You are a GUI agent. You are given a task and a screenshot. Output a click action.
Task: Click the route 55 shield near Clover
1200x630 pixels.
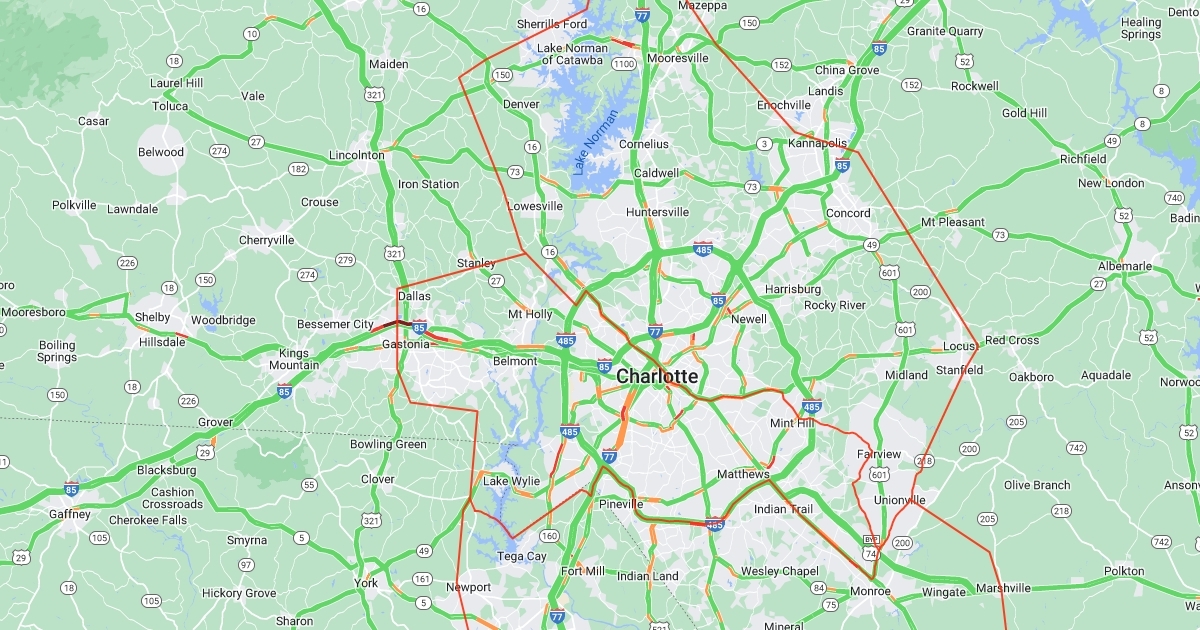[308, 485]
